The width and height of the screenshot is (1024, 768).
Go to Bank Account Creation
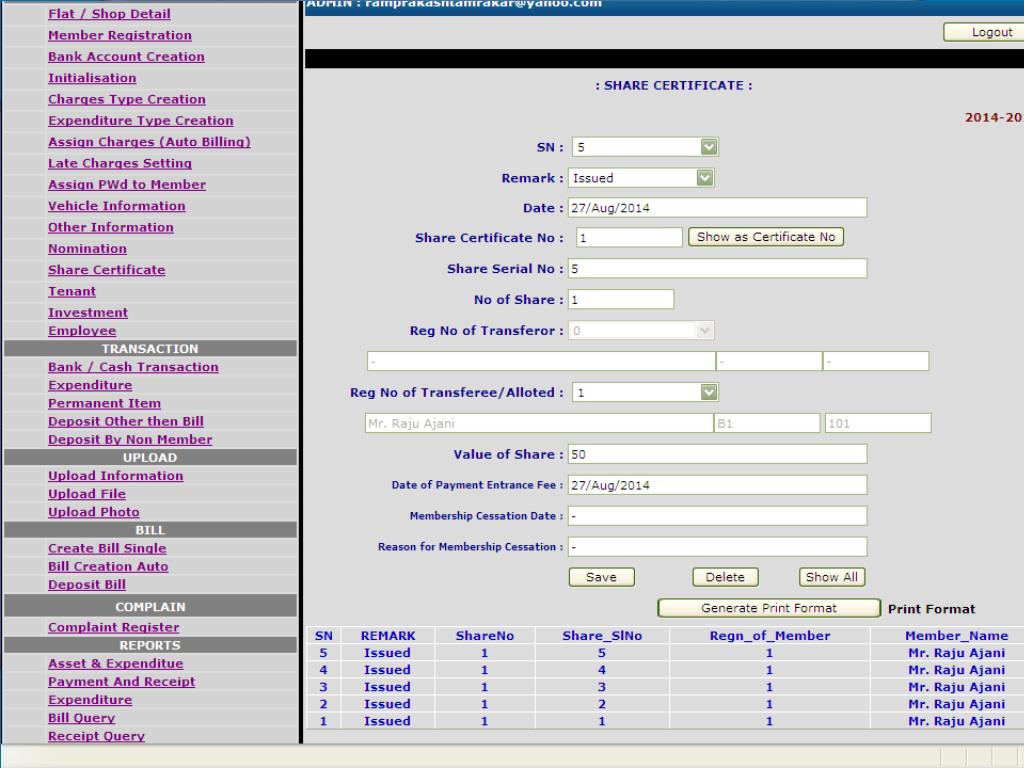126,57
